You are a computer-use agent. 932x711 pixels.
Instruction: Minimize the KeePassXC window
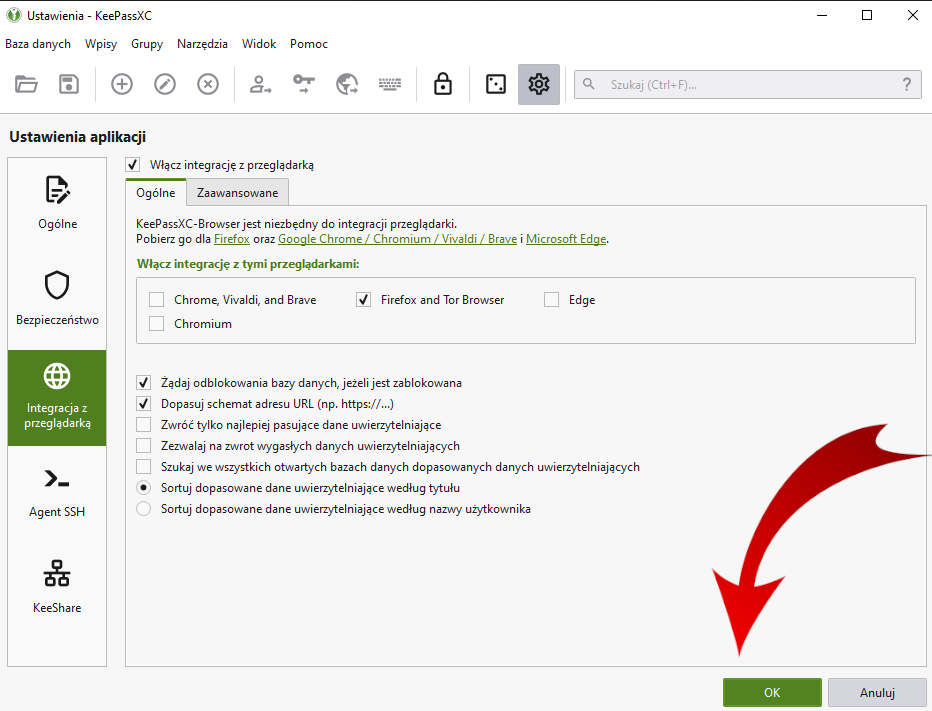[x=822, y=15]
